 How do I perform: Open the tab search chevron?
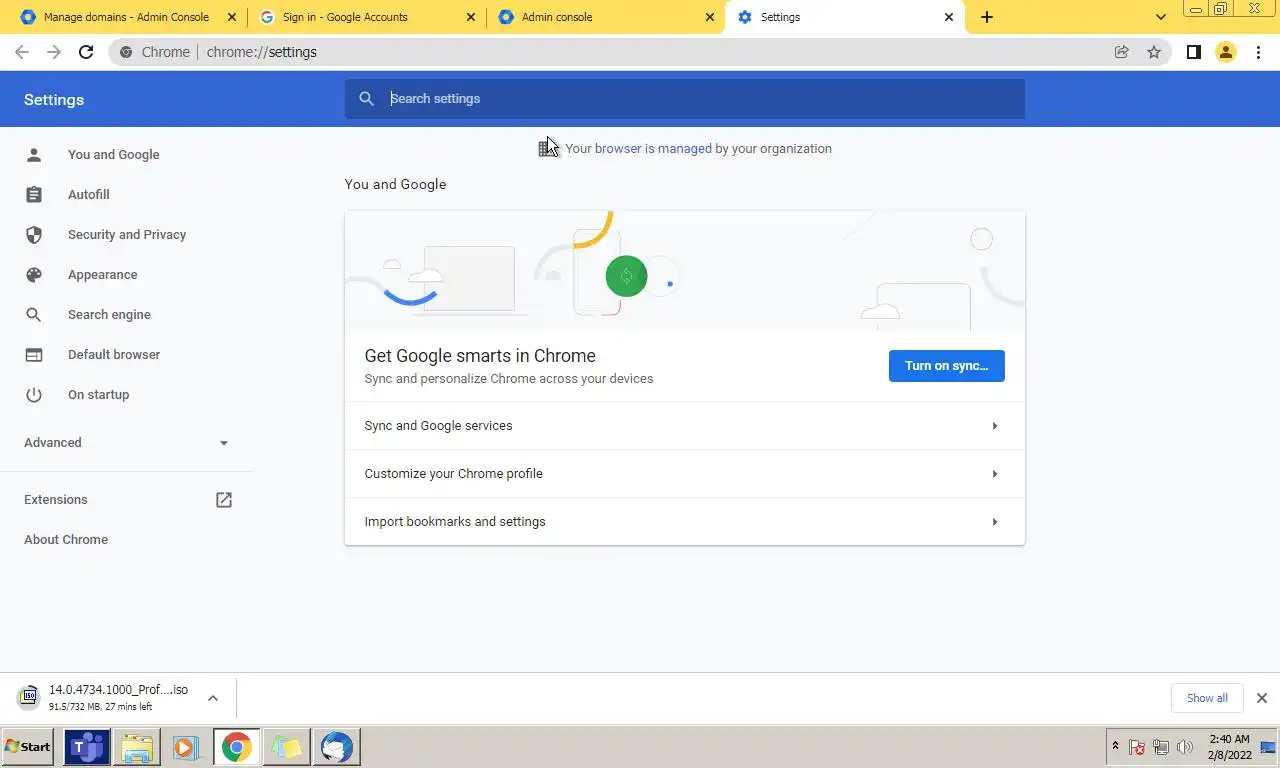pyautogui.click(x=1161, y=17)
